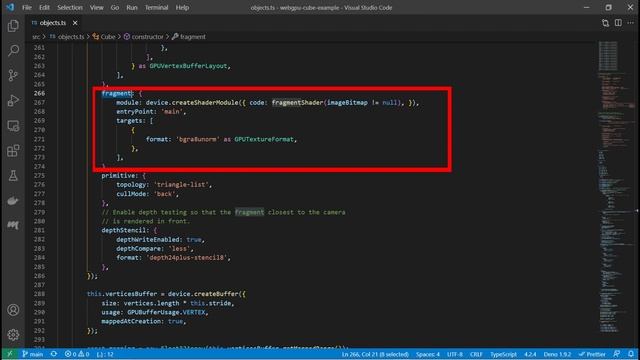Click the 'Deno 1.9.2' status item
This screenshot has height=360, width=640.
pos(557,354)
